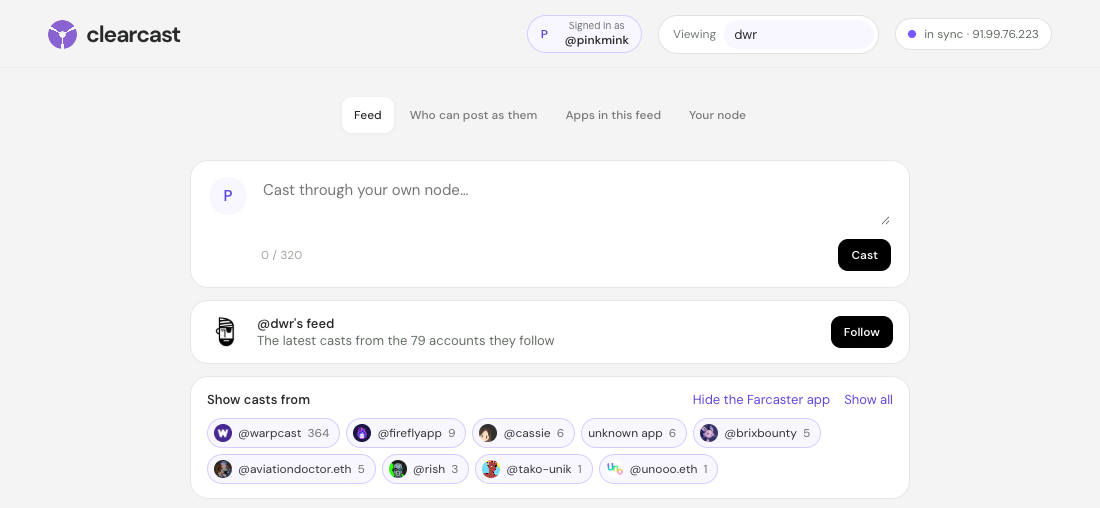
Task: Click the rish avatar icon
Action: [398, 469]
